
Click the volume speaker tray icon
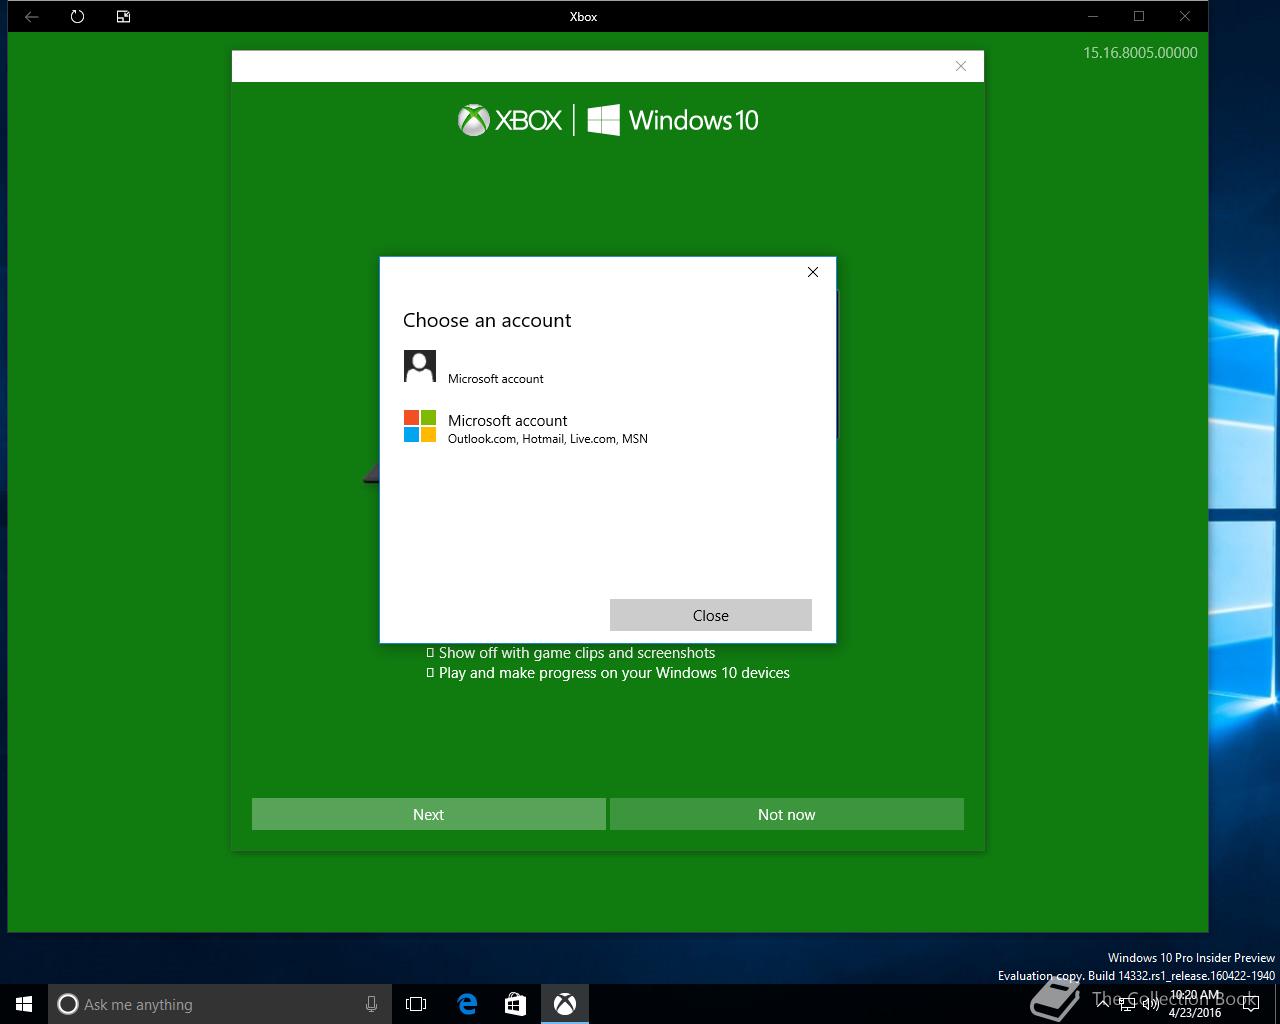coord(1149,1004)
